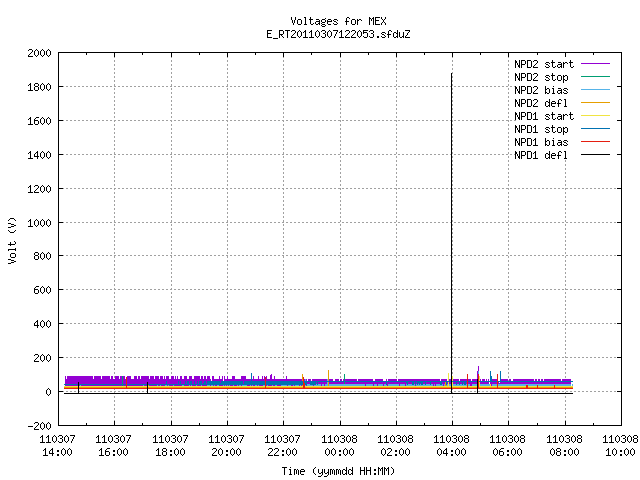The width and height of the screenshot is (640, 480).
Task: Click the 'NPD1 bias' legend label
Action: (x=541, y=142)
